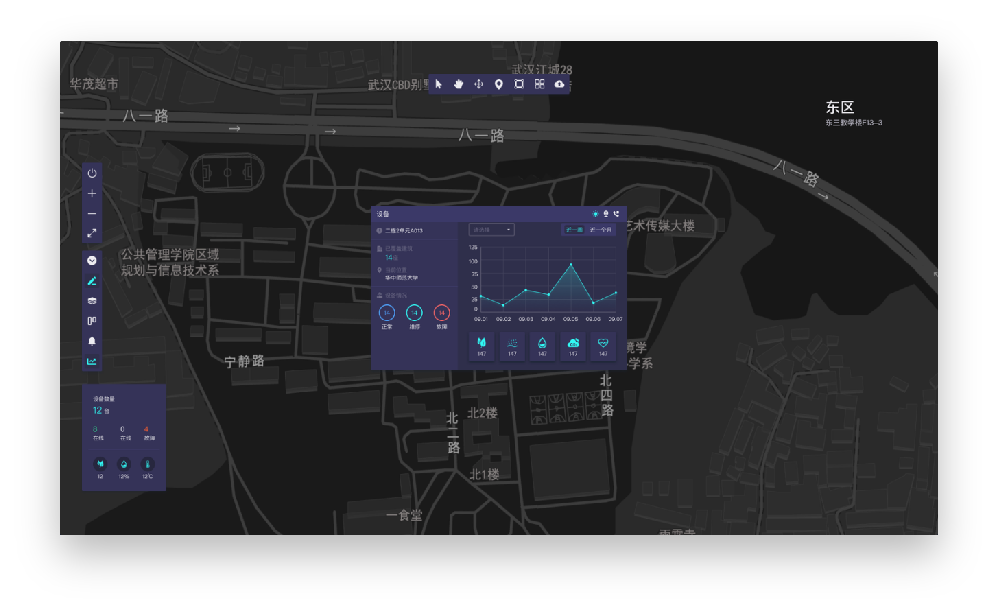Click the CO2 cloud sensor card
Image resolution: width=998 pixels, height=614 pixels.
point(573,346)
